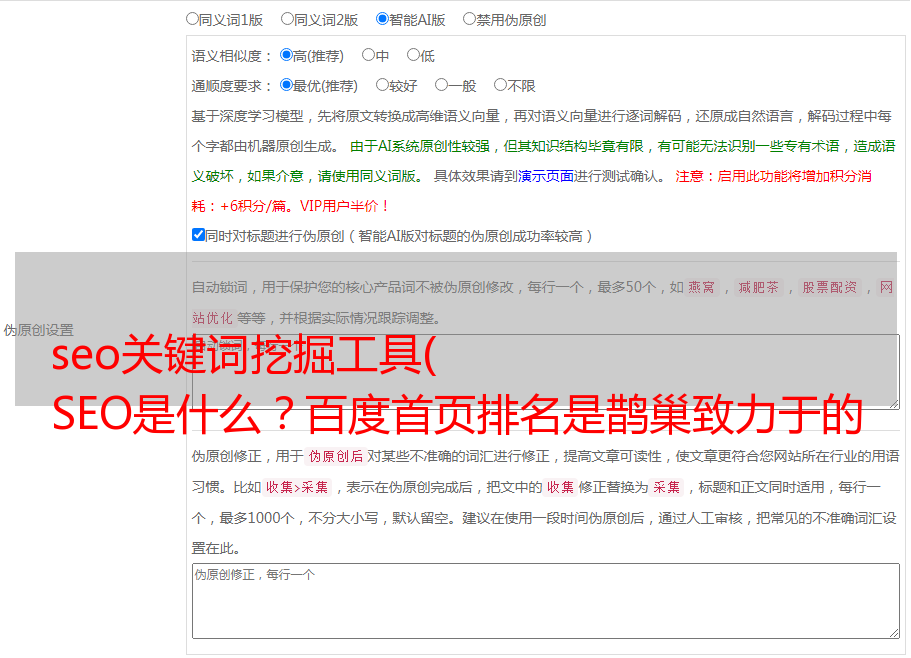
Task: Click the 减肥茶 example keyword tag
Action: tap(758, 287)
